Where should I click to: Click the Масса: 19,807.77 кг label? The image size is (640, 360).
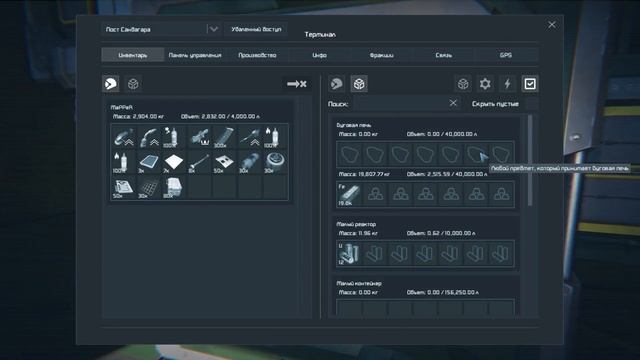point(364,174)
